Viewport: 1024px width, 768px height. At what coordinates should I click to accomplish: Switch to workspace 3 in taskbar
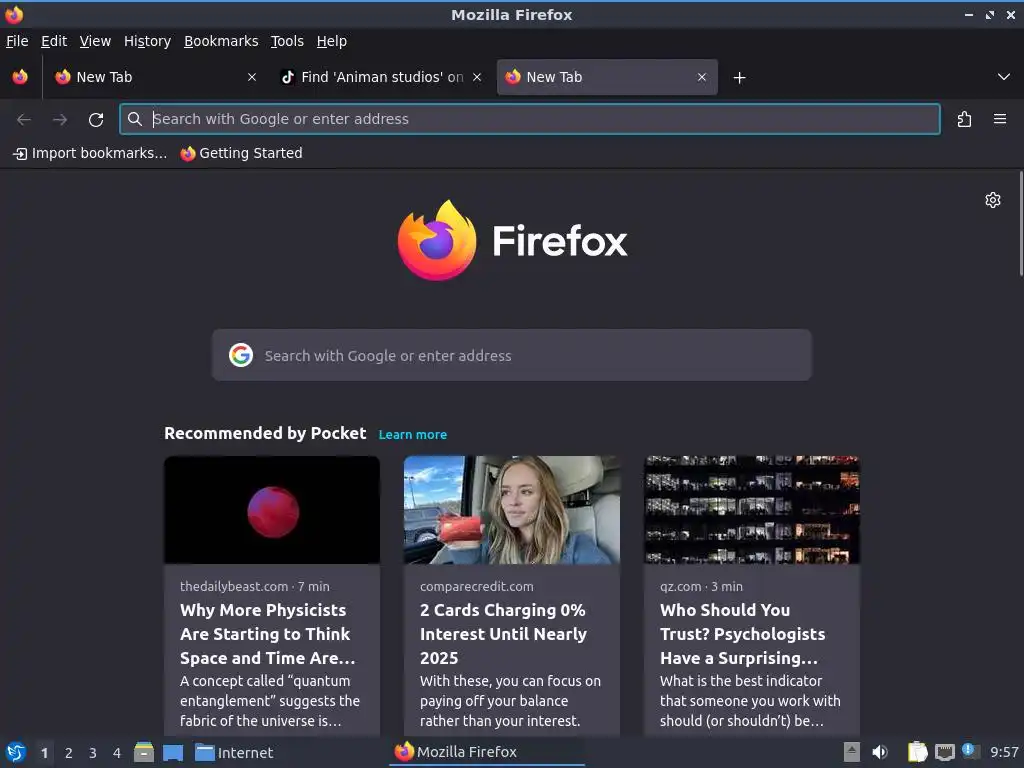point(93,753)
